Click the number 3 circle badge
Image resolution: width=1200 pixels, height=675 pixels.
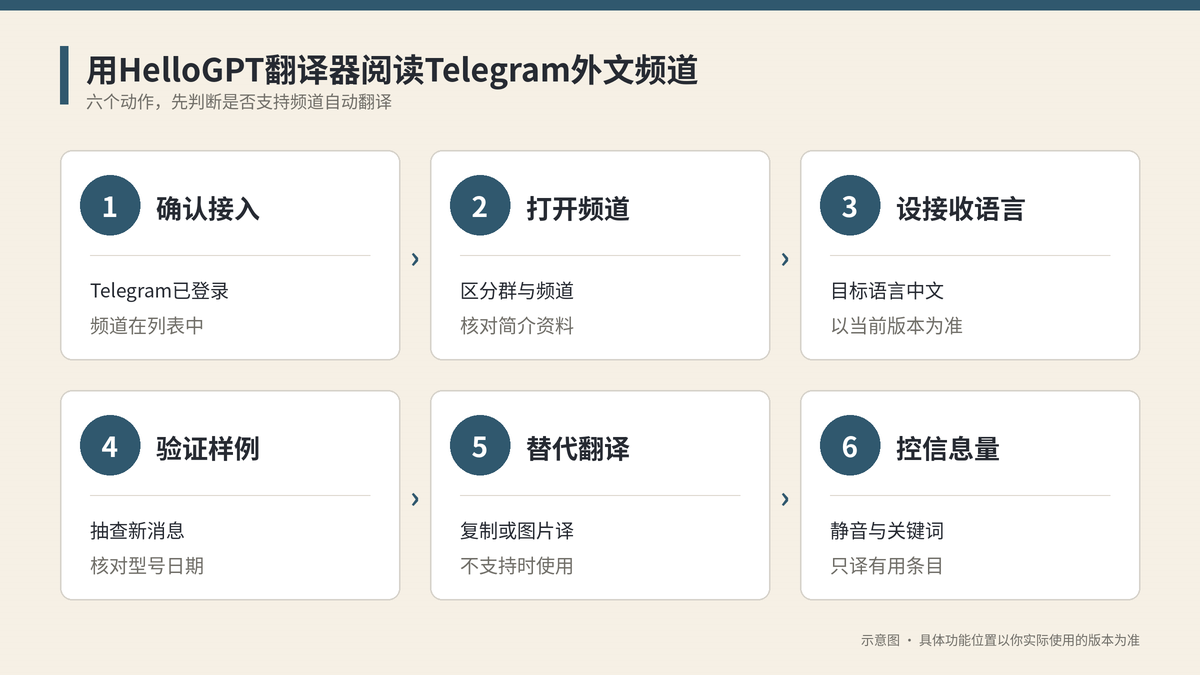click(850, 206)
